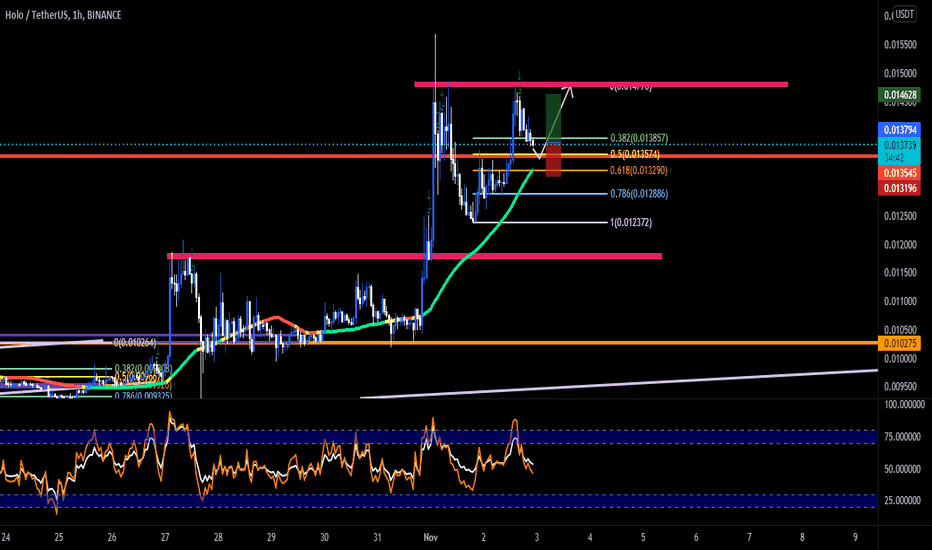The width and height of the screenshot is (932, 550).
Task: Select the lower blue oversold band of oscillator
Action: [439, 501]
